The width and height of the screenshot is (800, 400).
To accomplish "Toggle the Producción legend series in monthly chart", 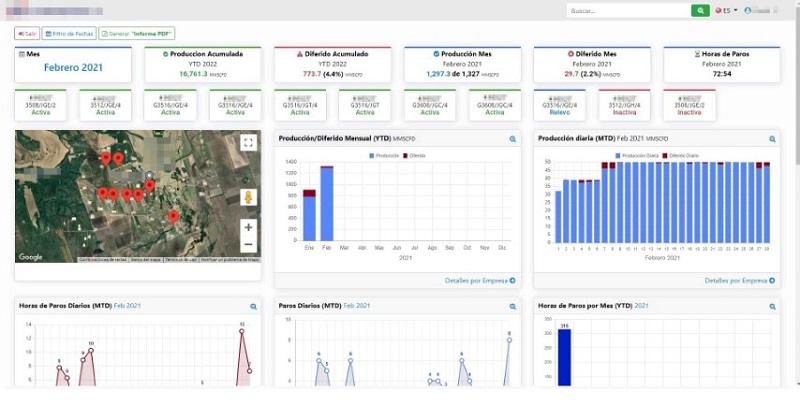I will pyautogui.click(x=385, y=155).
